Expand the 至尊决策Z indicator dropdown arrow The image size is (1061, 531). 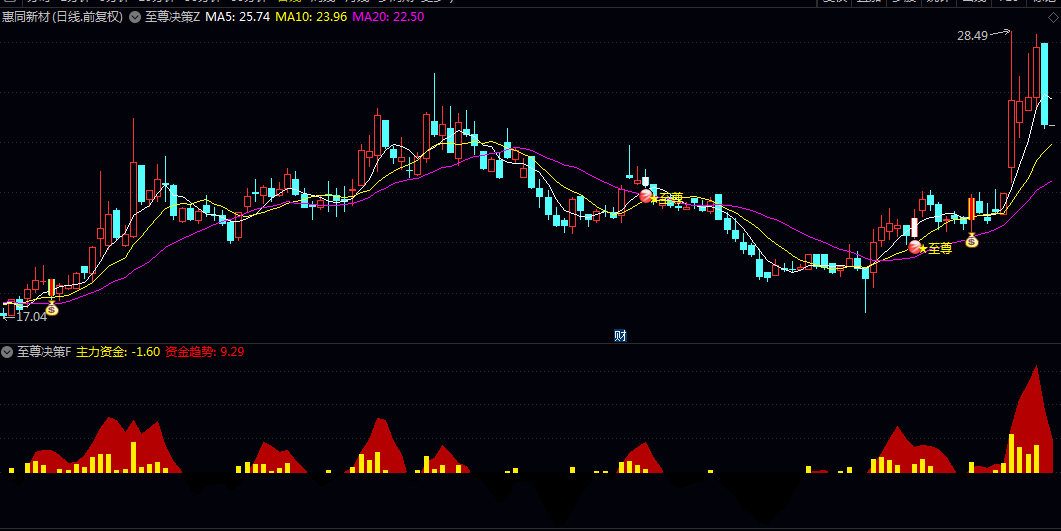coord(135,17)
